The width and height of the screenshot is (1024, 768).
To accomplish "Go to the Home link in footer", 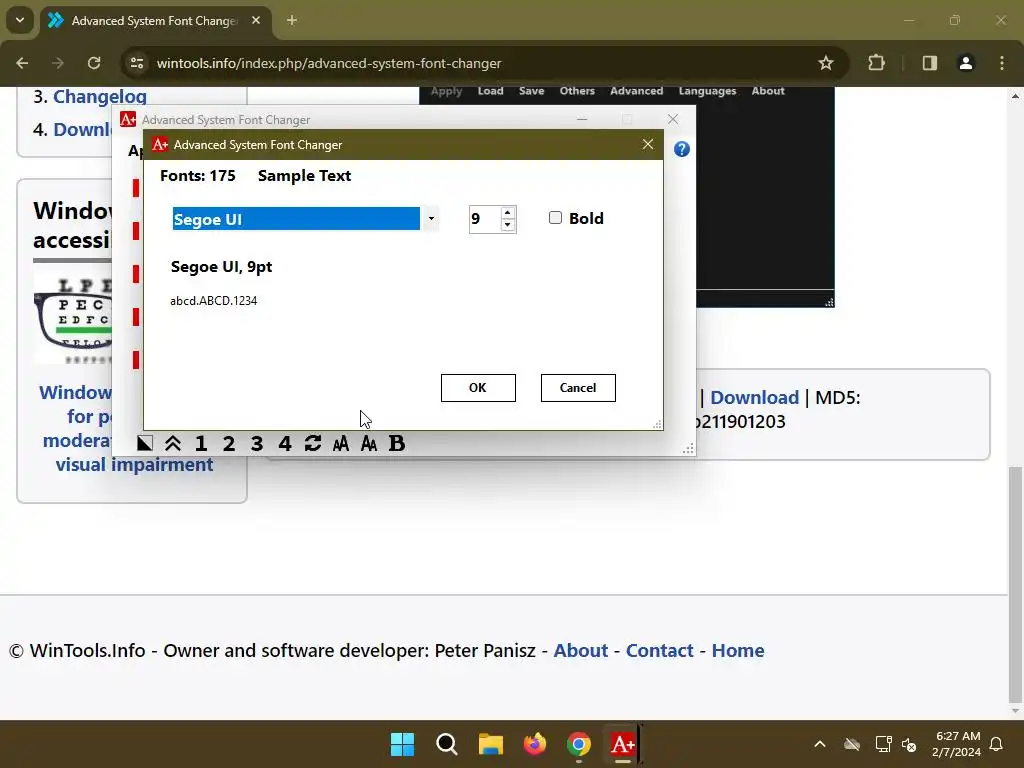I will tap(738, 650).
